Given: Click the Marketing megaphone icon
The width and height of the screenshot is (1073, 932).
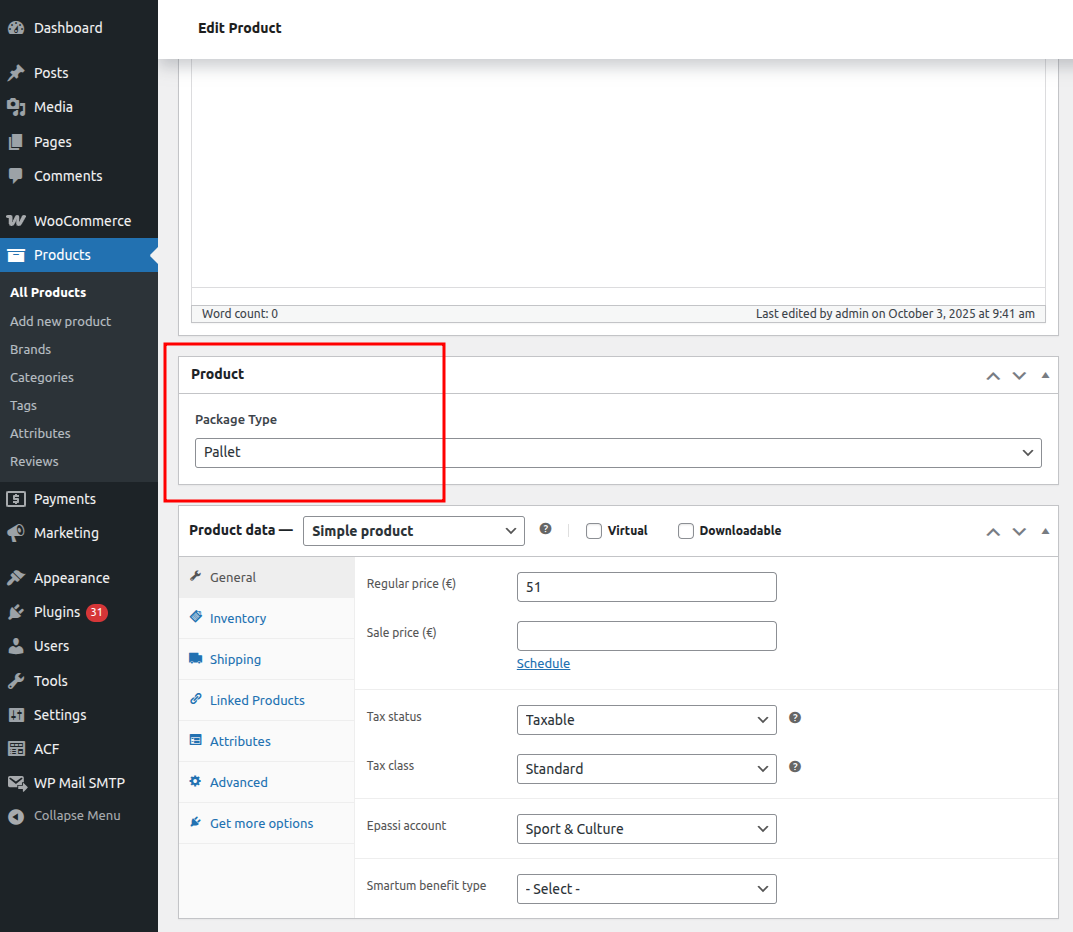Looking at the screenshot, I should (x=16, y=533).
